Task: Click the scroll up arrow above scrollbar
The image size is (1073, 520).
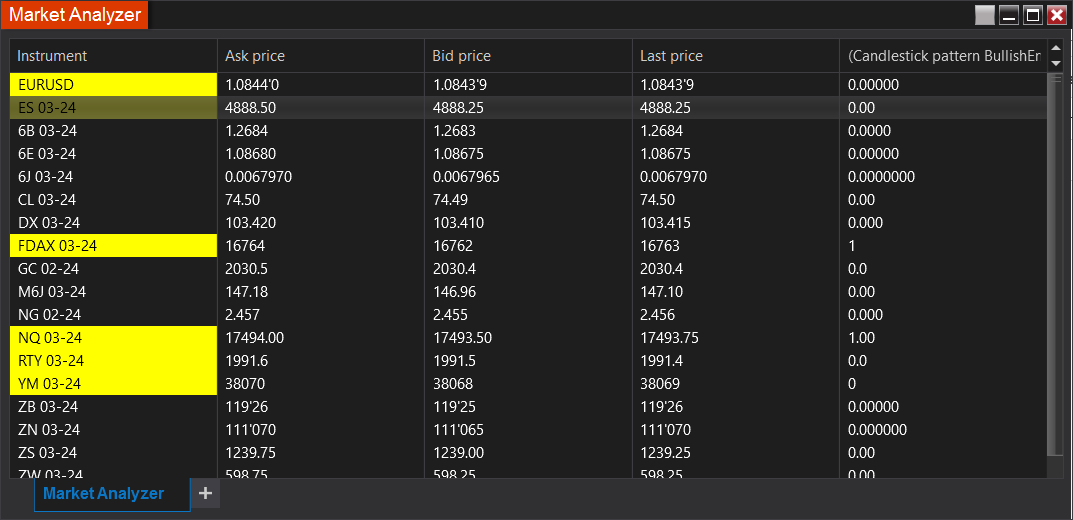Action: pos(1056,49)
